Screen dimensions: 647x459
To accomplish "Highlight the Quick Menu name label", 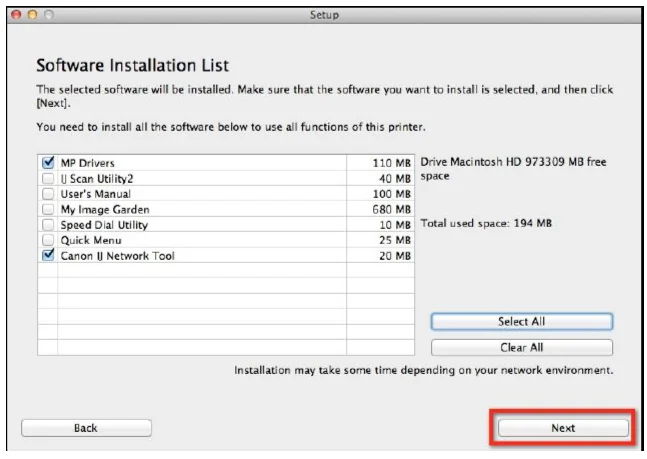I will (x=90, y=240).
